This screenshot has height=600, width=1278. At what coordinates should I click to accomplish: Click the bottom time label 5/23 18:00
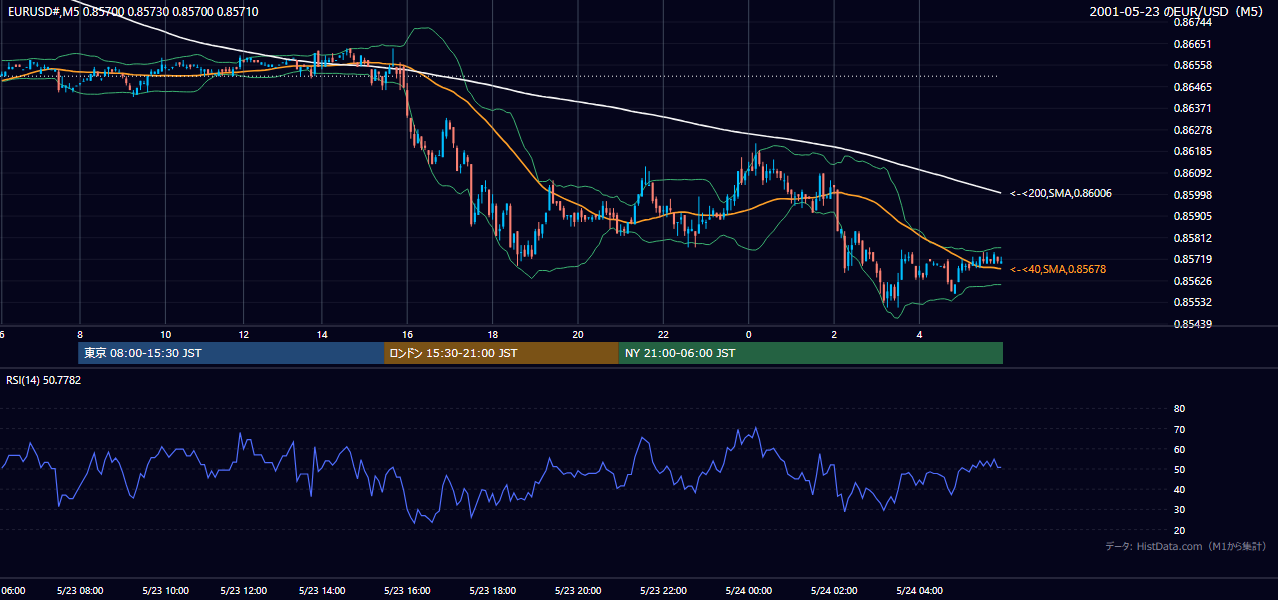492,590
